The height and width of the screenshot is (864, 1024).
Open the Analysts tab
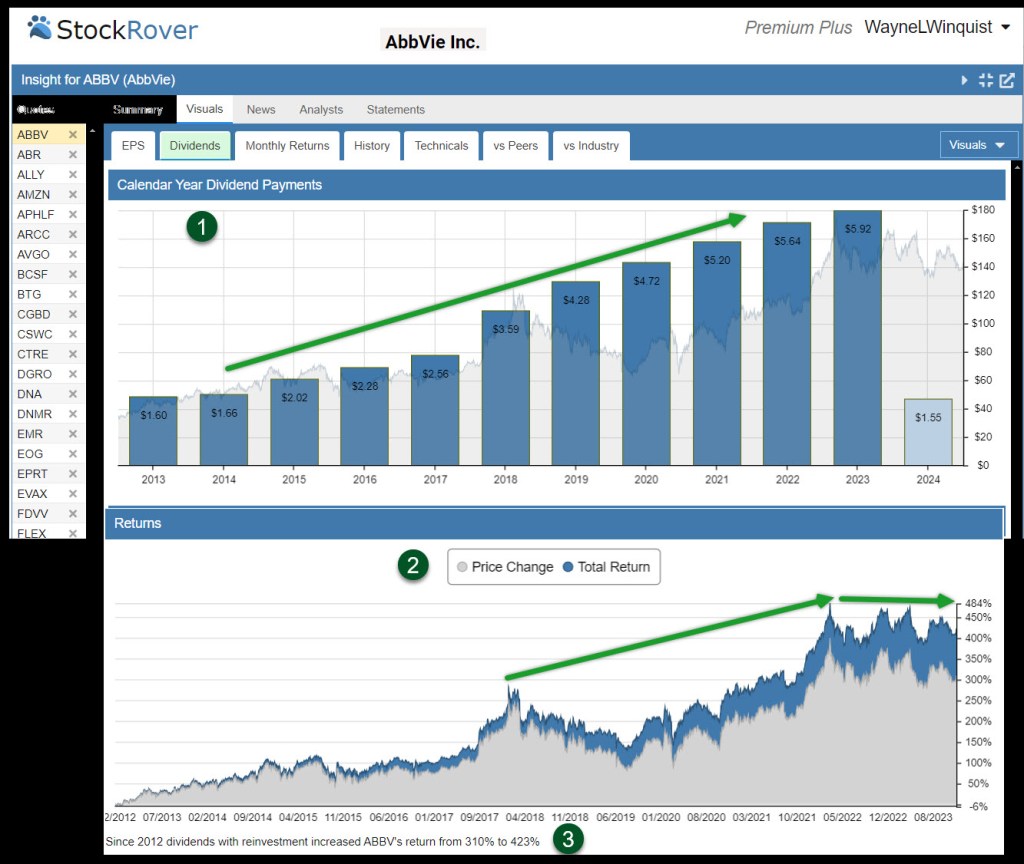click(321, 110)
